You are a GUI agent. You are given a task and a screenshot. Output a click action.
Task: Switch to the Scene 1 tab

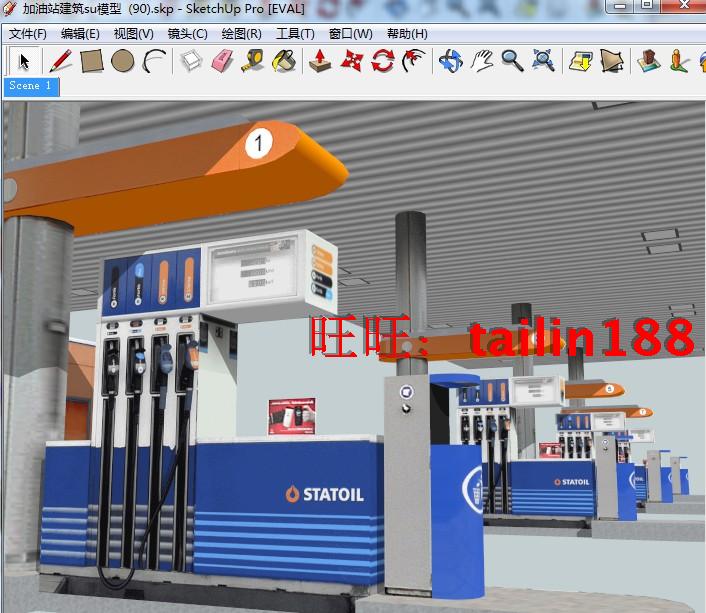[x=31, y=86]
